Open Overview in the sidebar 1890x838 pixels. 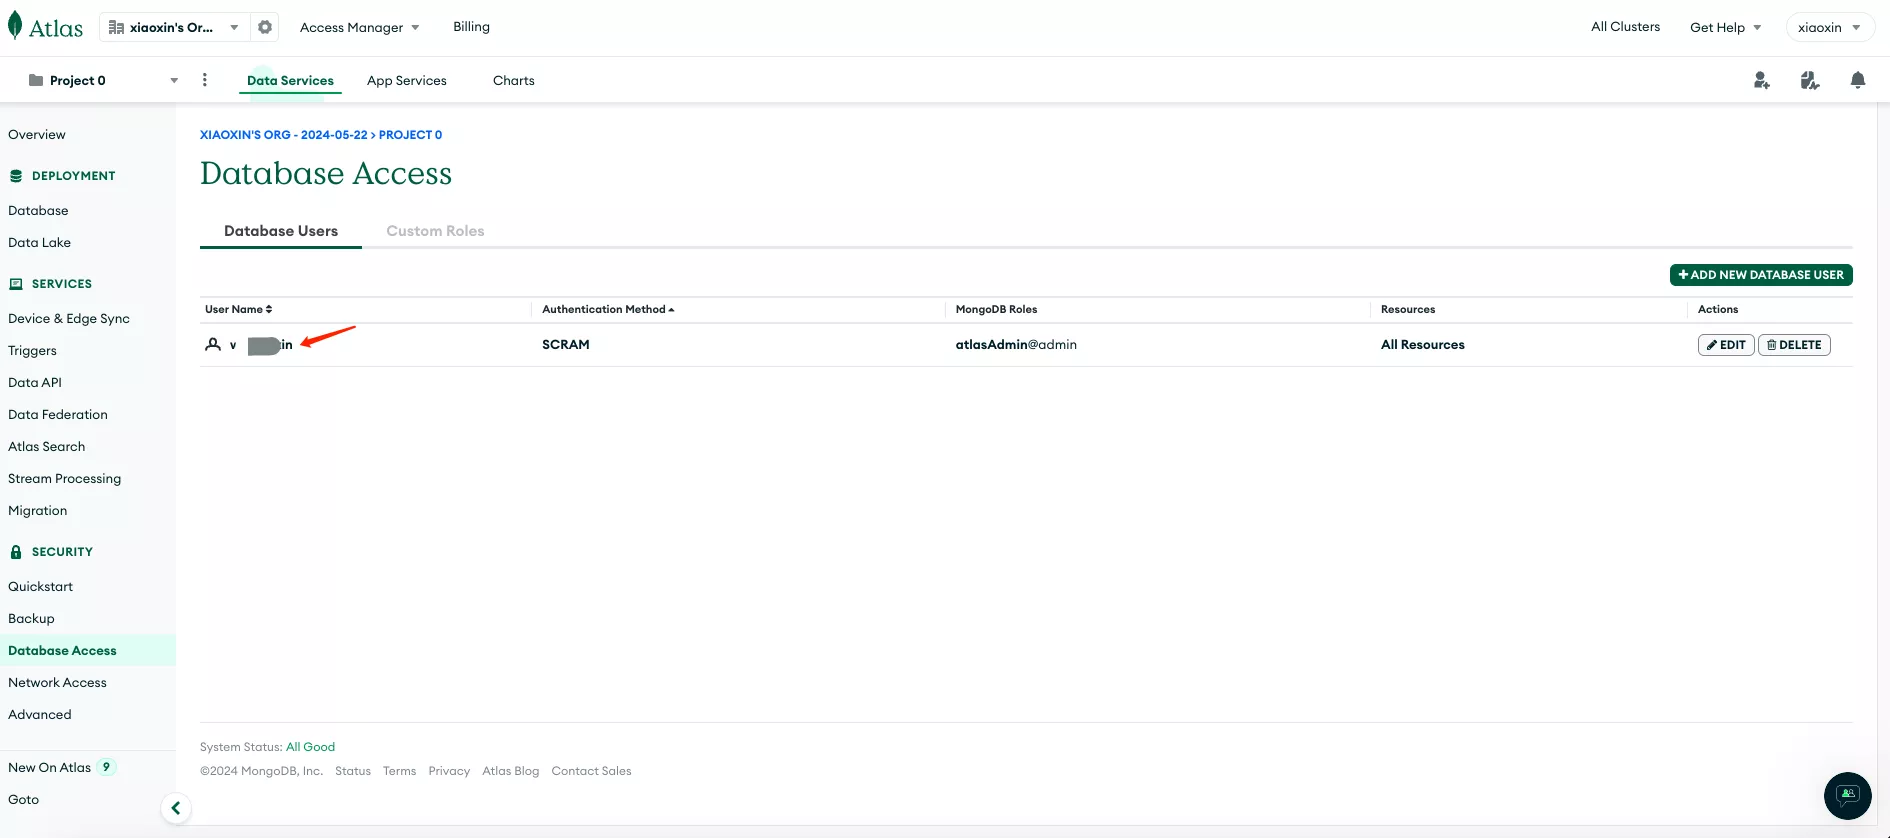pyautogui.click(x=37, y=135)
